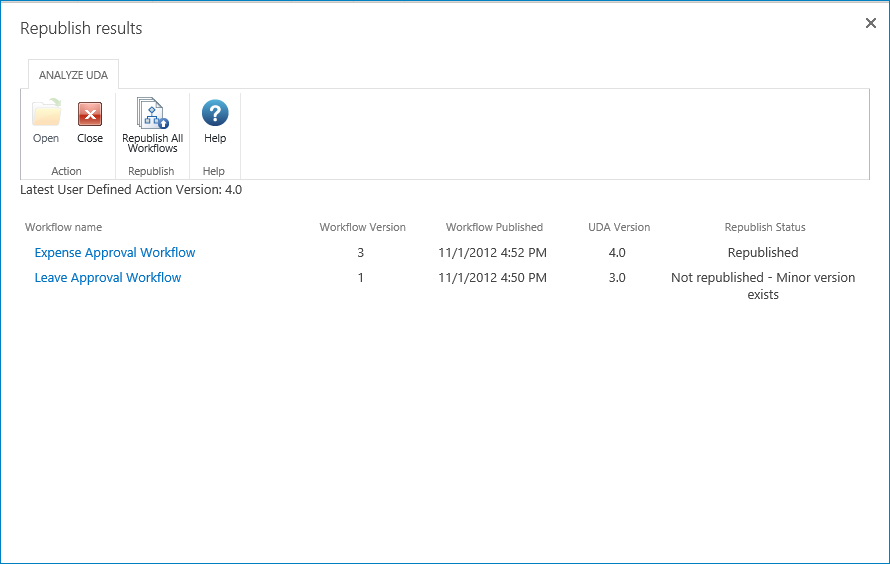This screenshot has width=890, height=564.
Task: Click the Republish All Workflows icon
Action: click(152, 114)
